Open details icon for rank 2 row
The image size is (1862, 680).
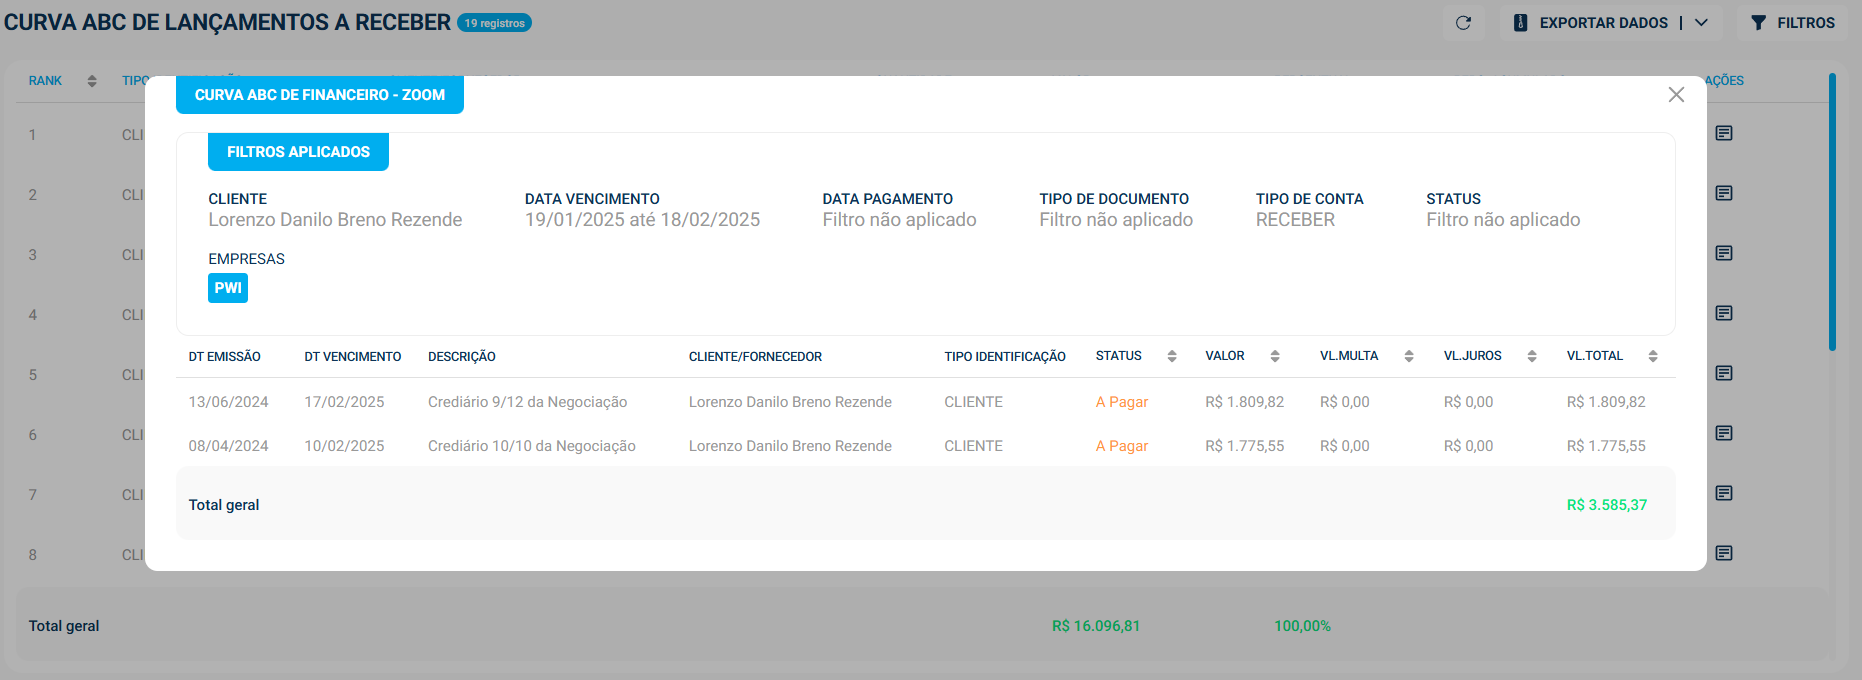(1724, 193)
